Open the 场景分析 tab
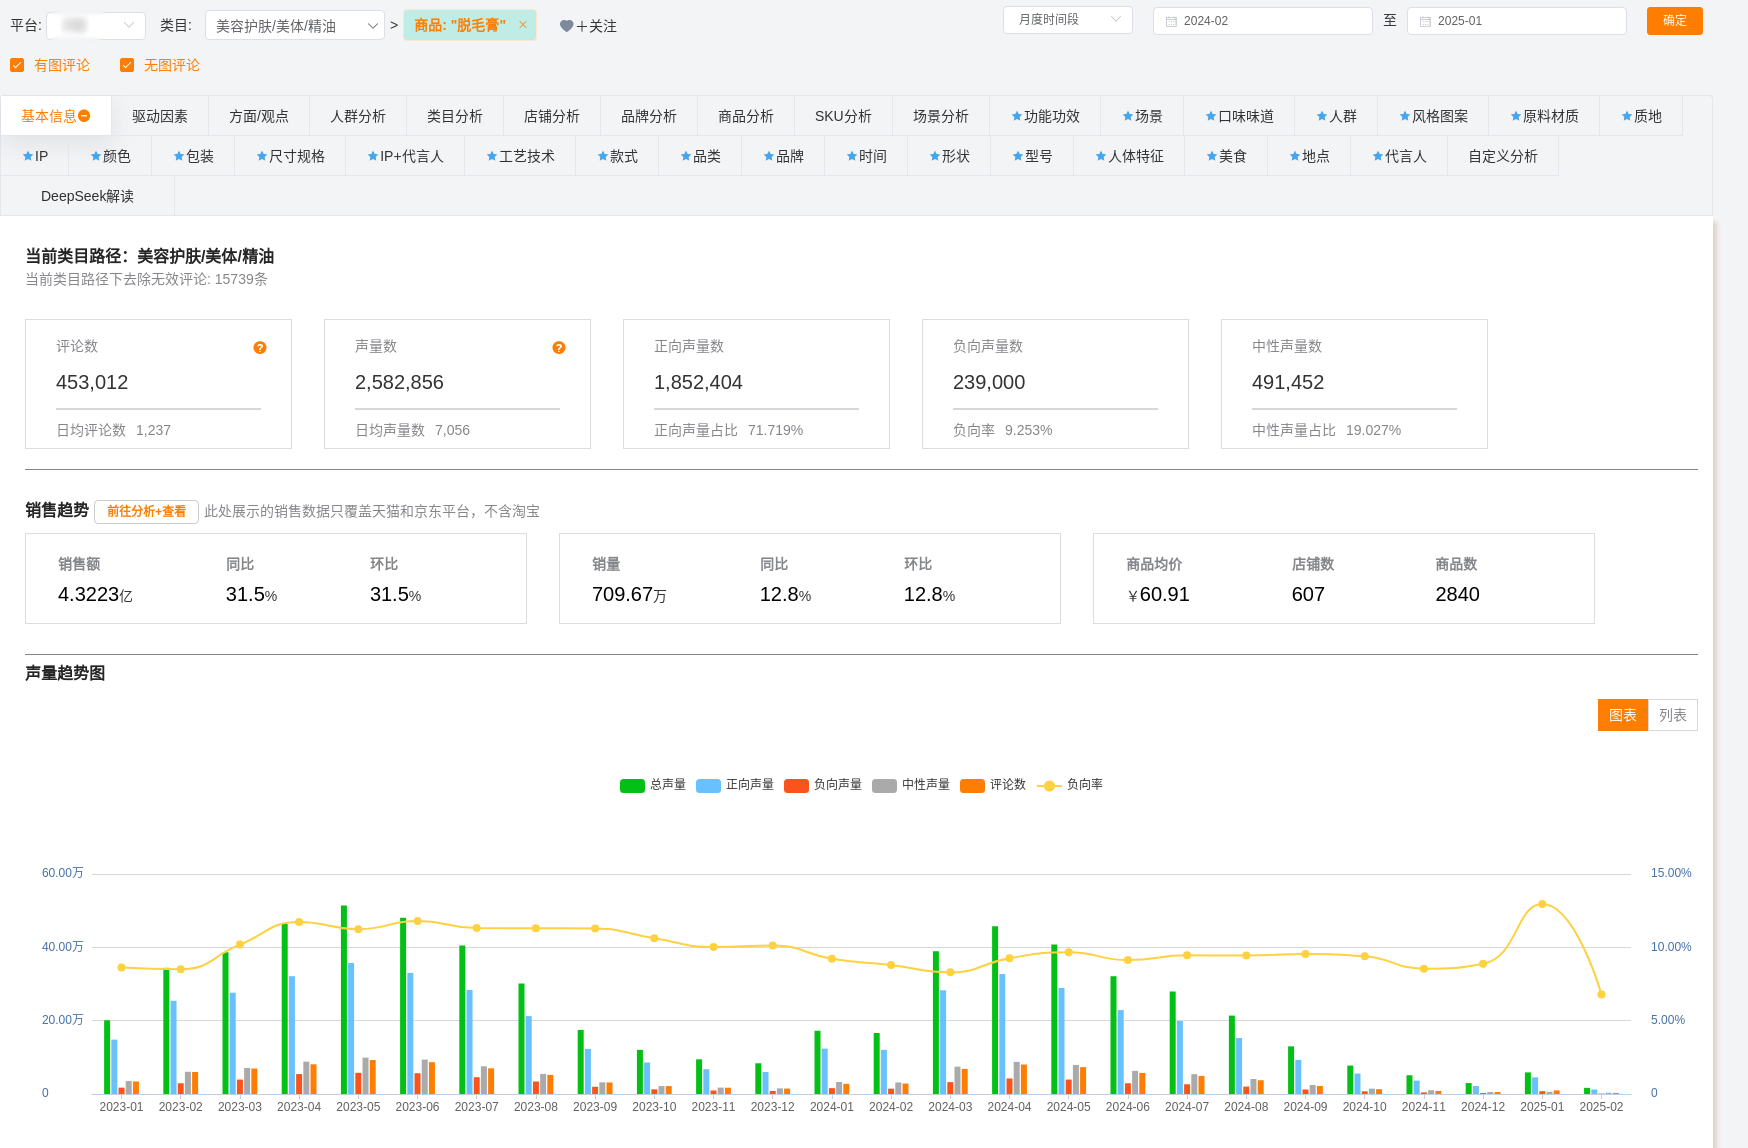The height and width of the screenshot is (1148, 1748). [941, 116]
